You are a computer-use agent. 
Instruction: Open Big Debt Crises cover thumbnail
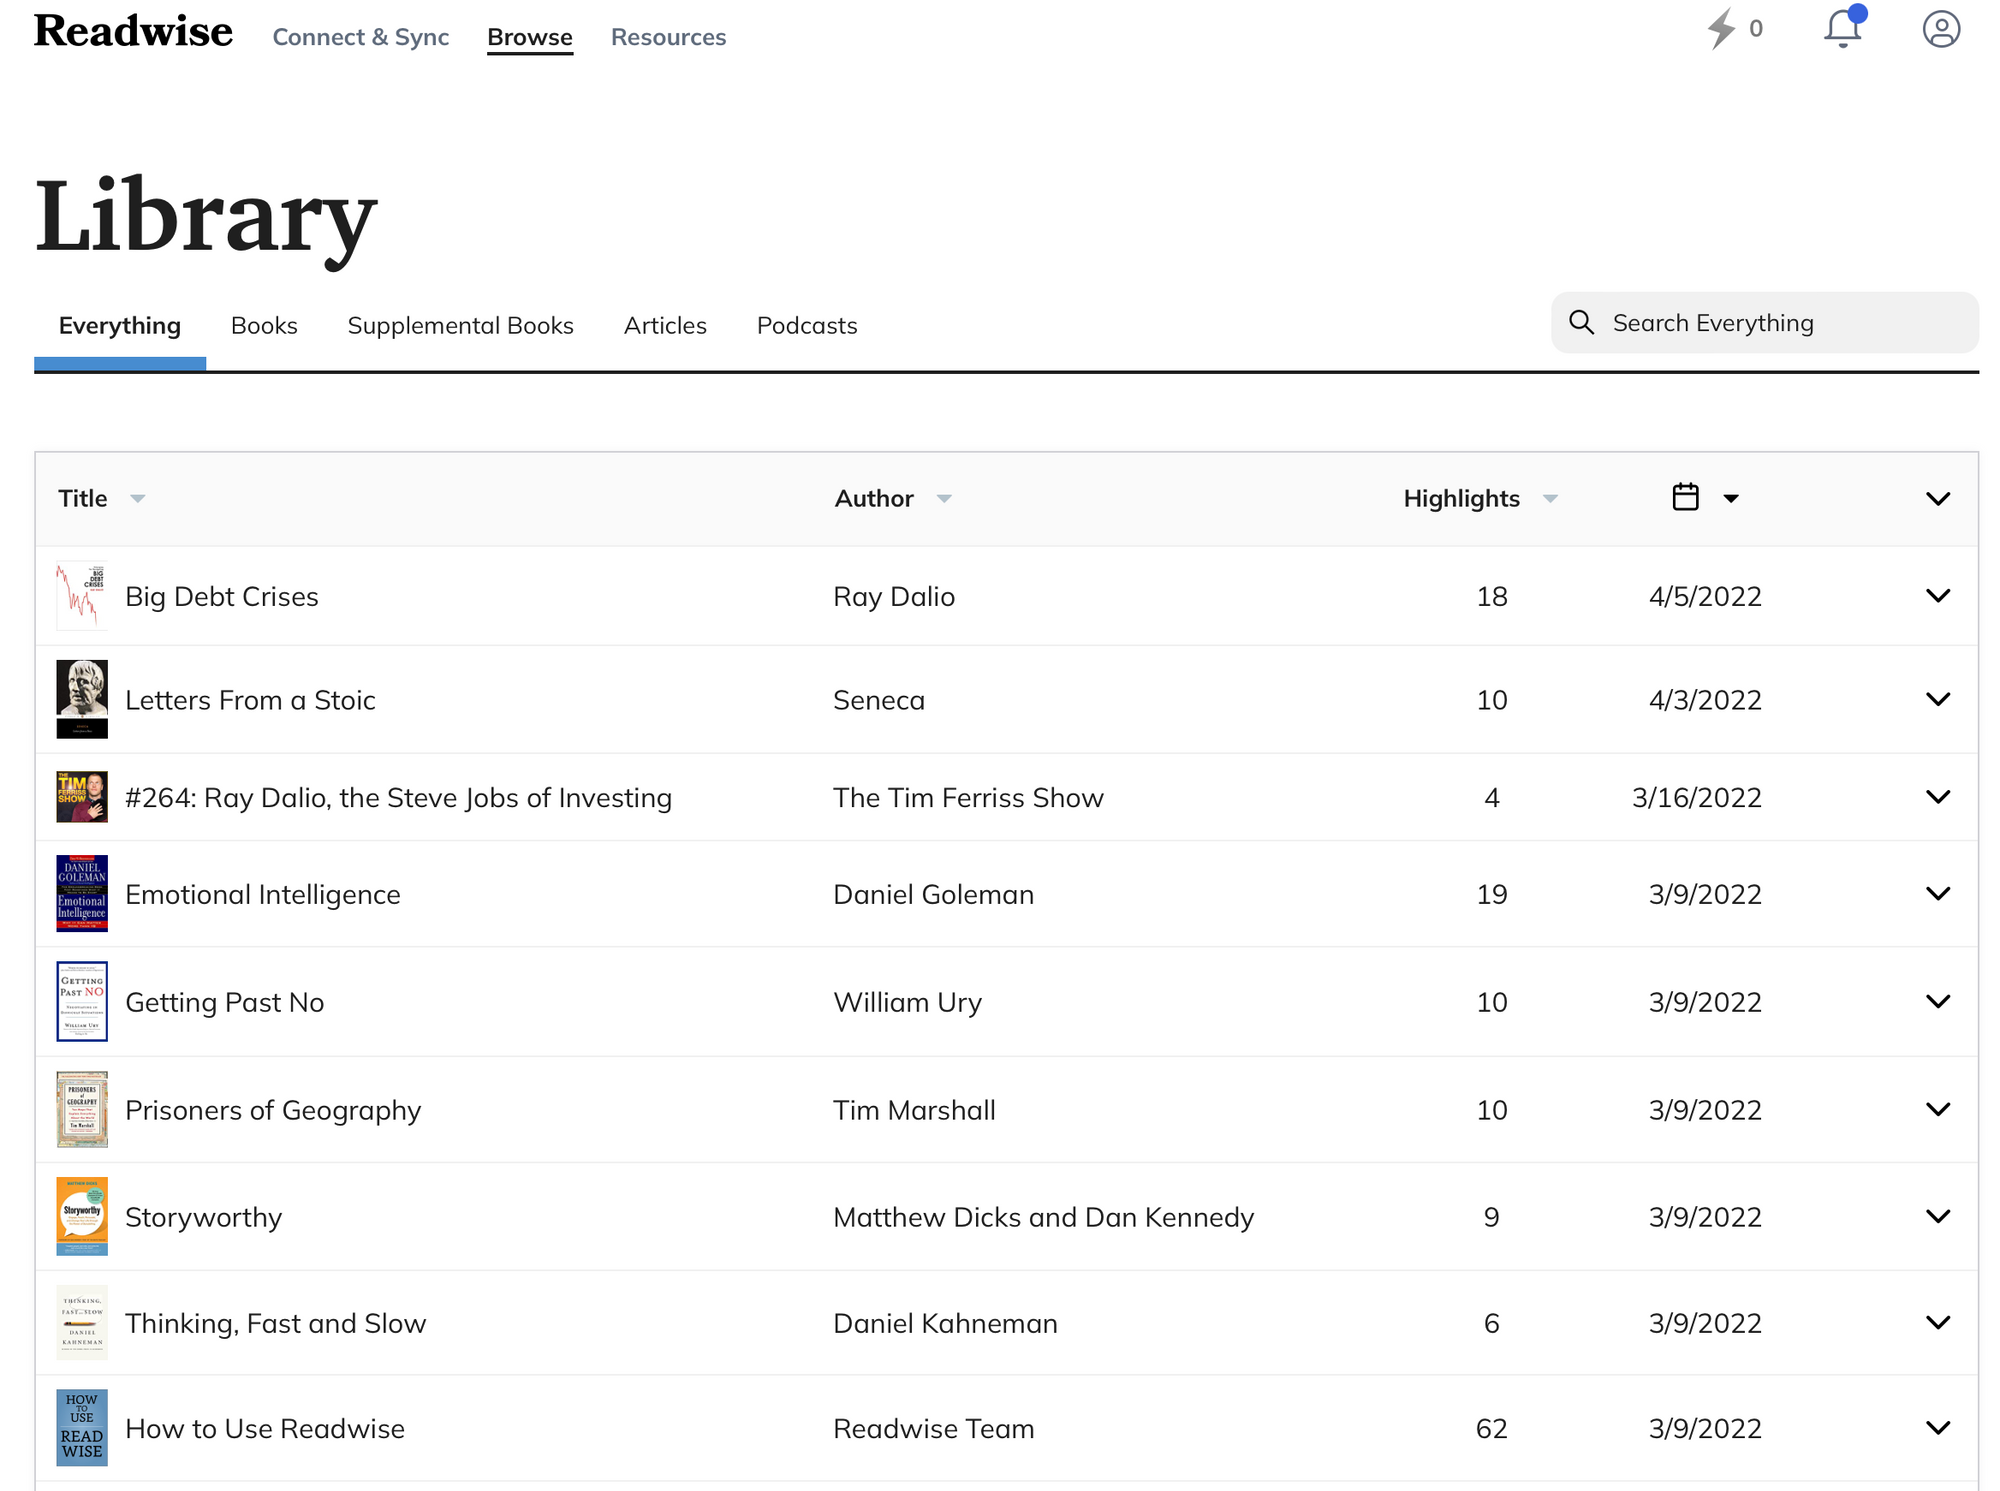click(81, 596)
